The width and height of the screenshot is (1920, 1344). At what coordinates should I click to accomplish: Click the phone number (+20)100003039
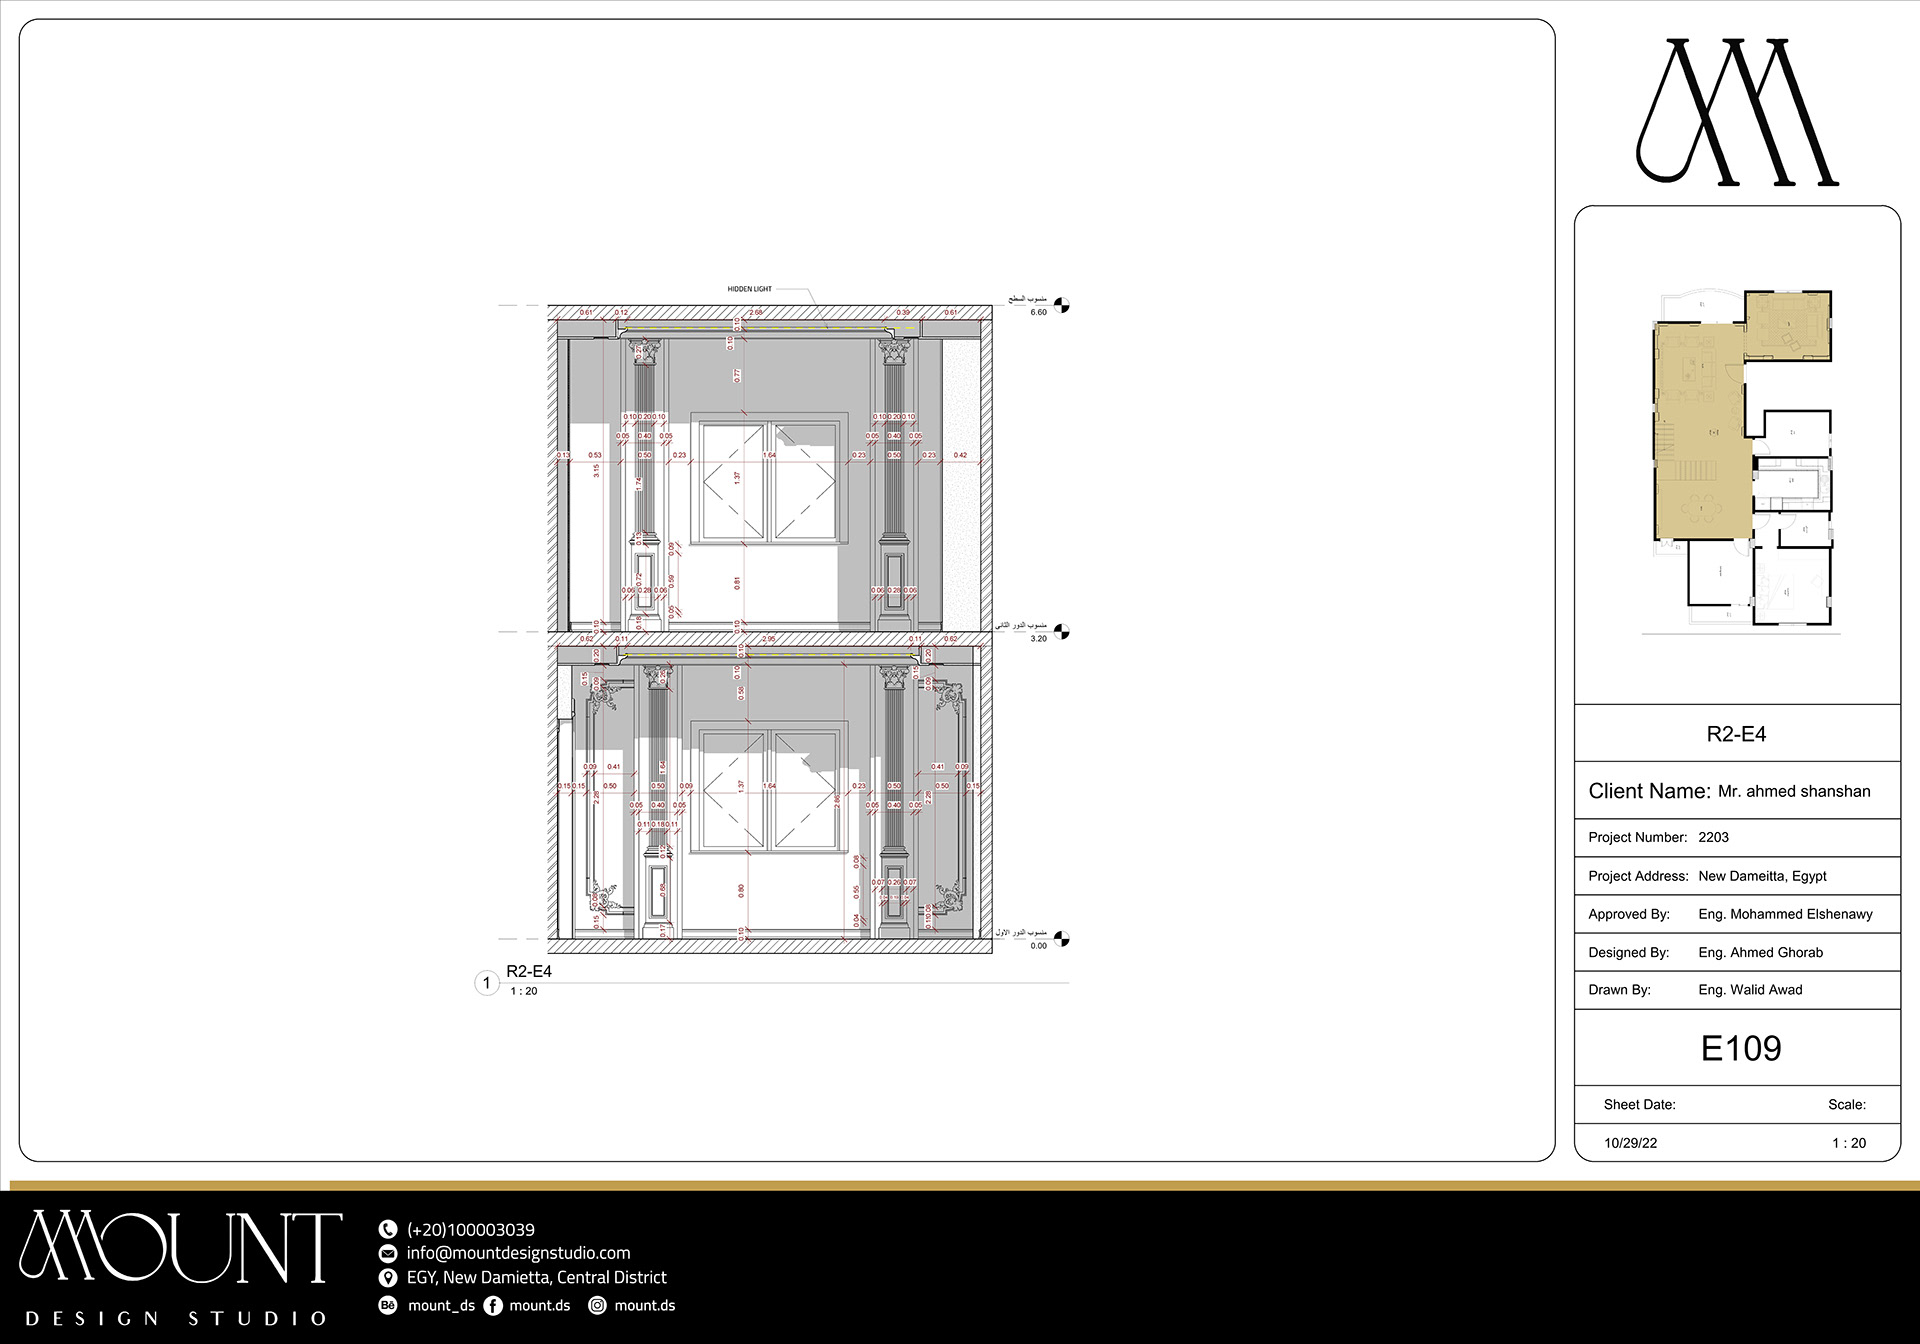click(x=470, y=1230)
